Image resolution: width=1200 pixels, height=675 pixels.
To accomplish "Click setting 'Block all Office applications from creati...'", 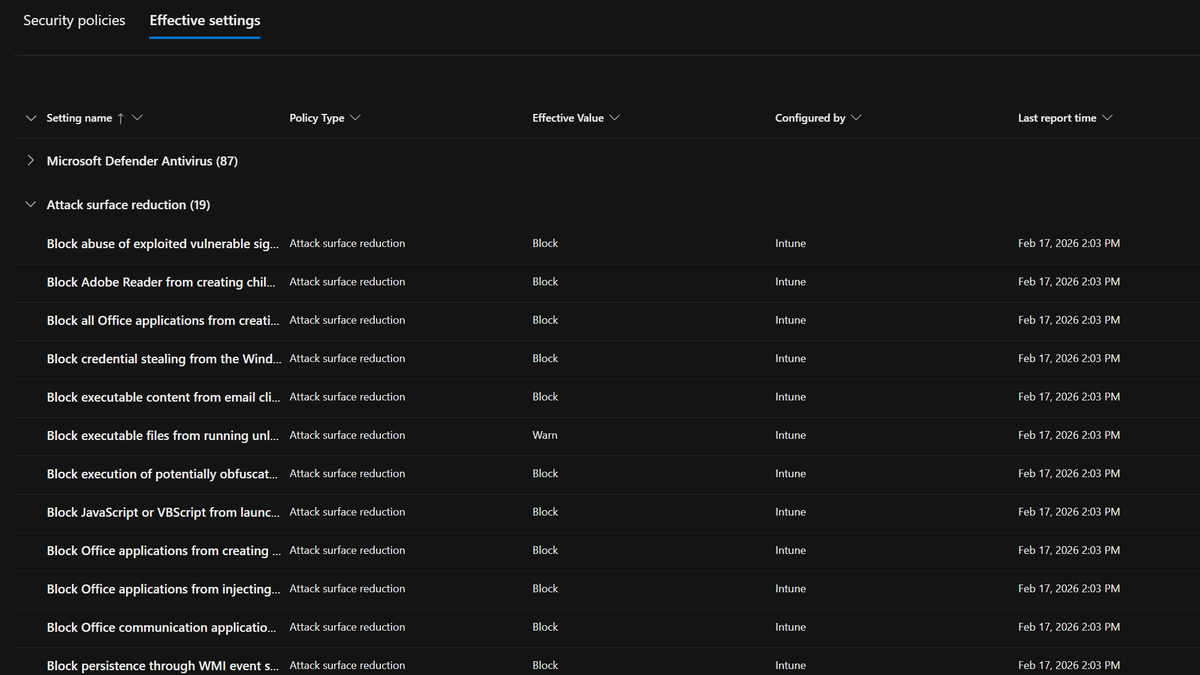I will click(163, 320).
